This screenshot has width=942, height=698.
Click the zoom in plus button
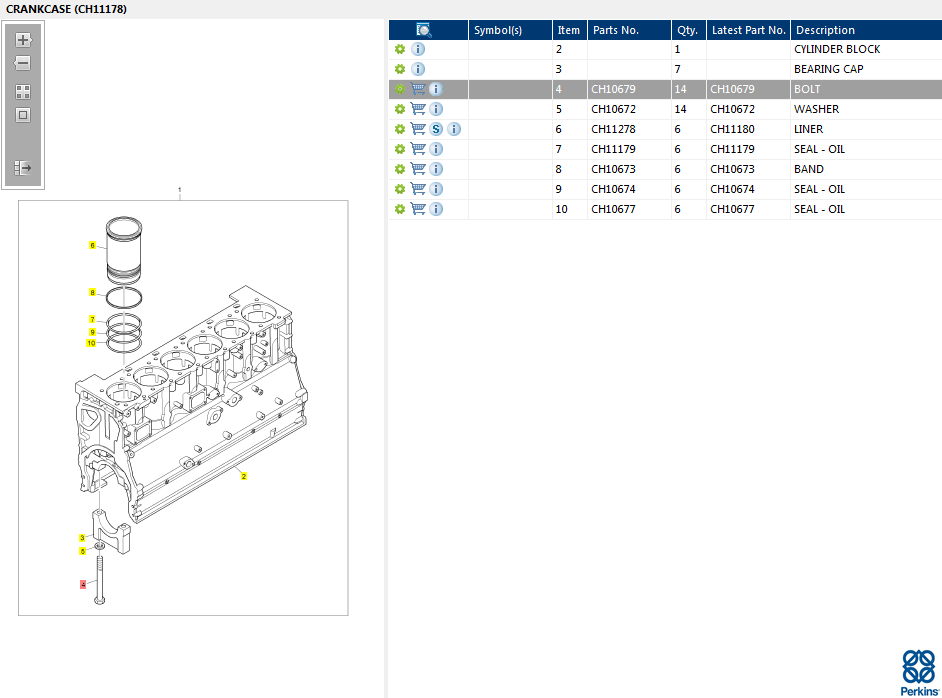23,40
